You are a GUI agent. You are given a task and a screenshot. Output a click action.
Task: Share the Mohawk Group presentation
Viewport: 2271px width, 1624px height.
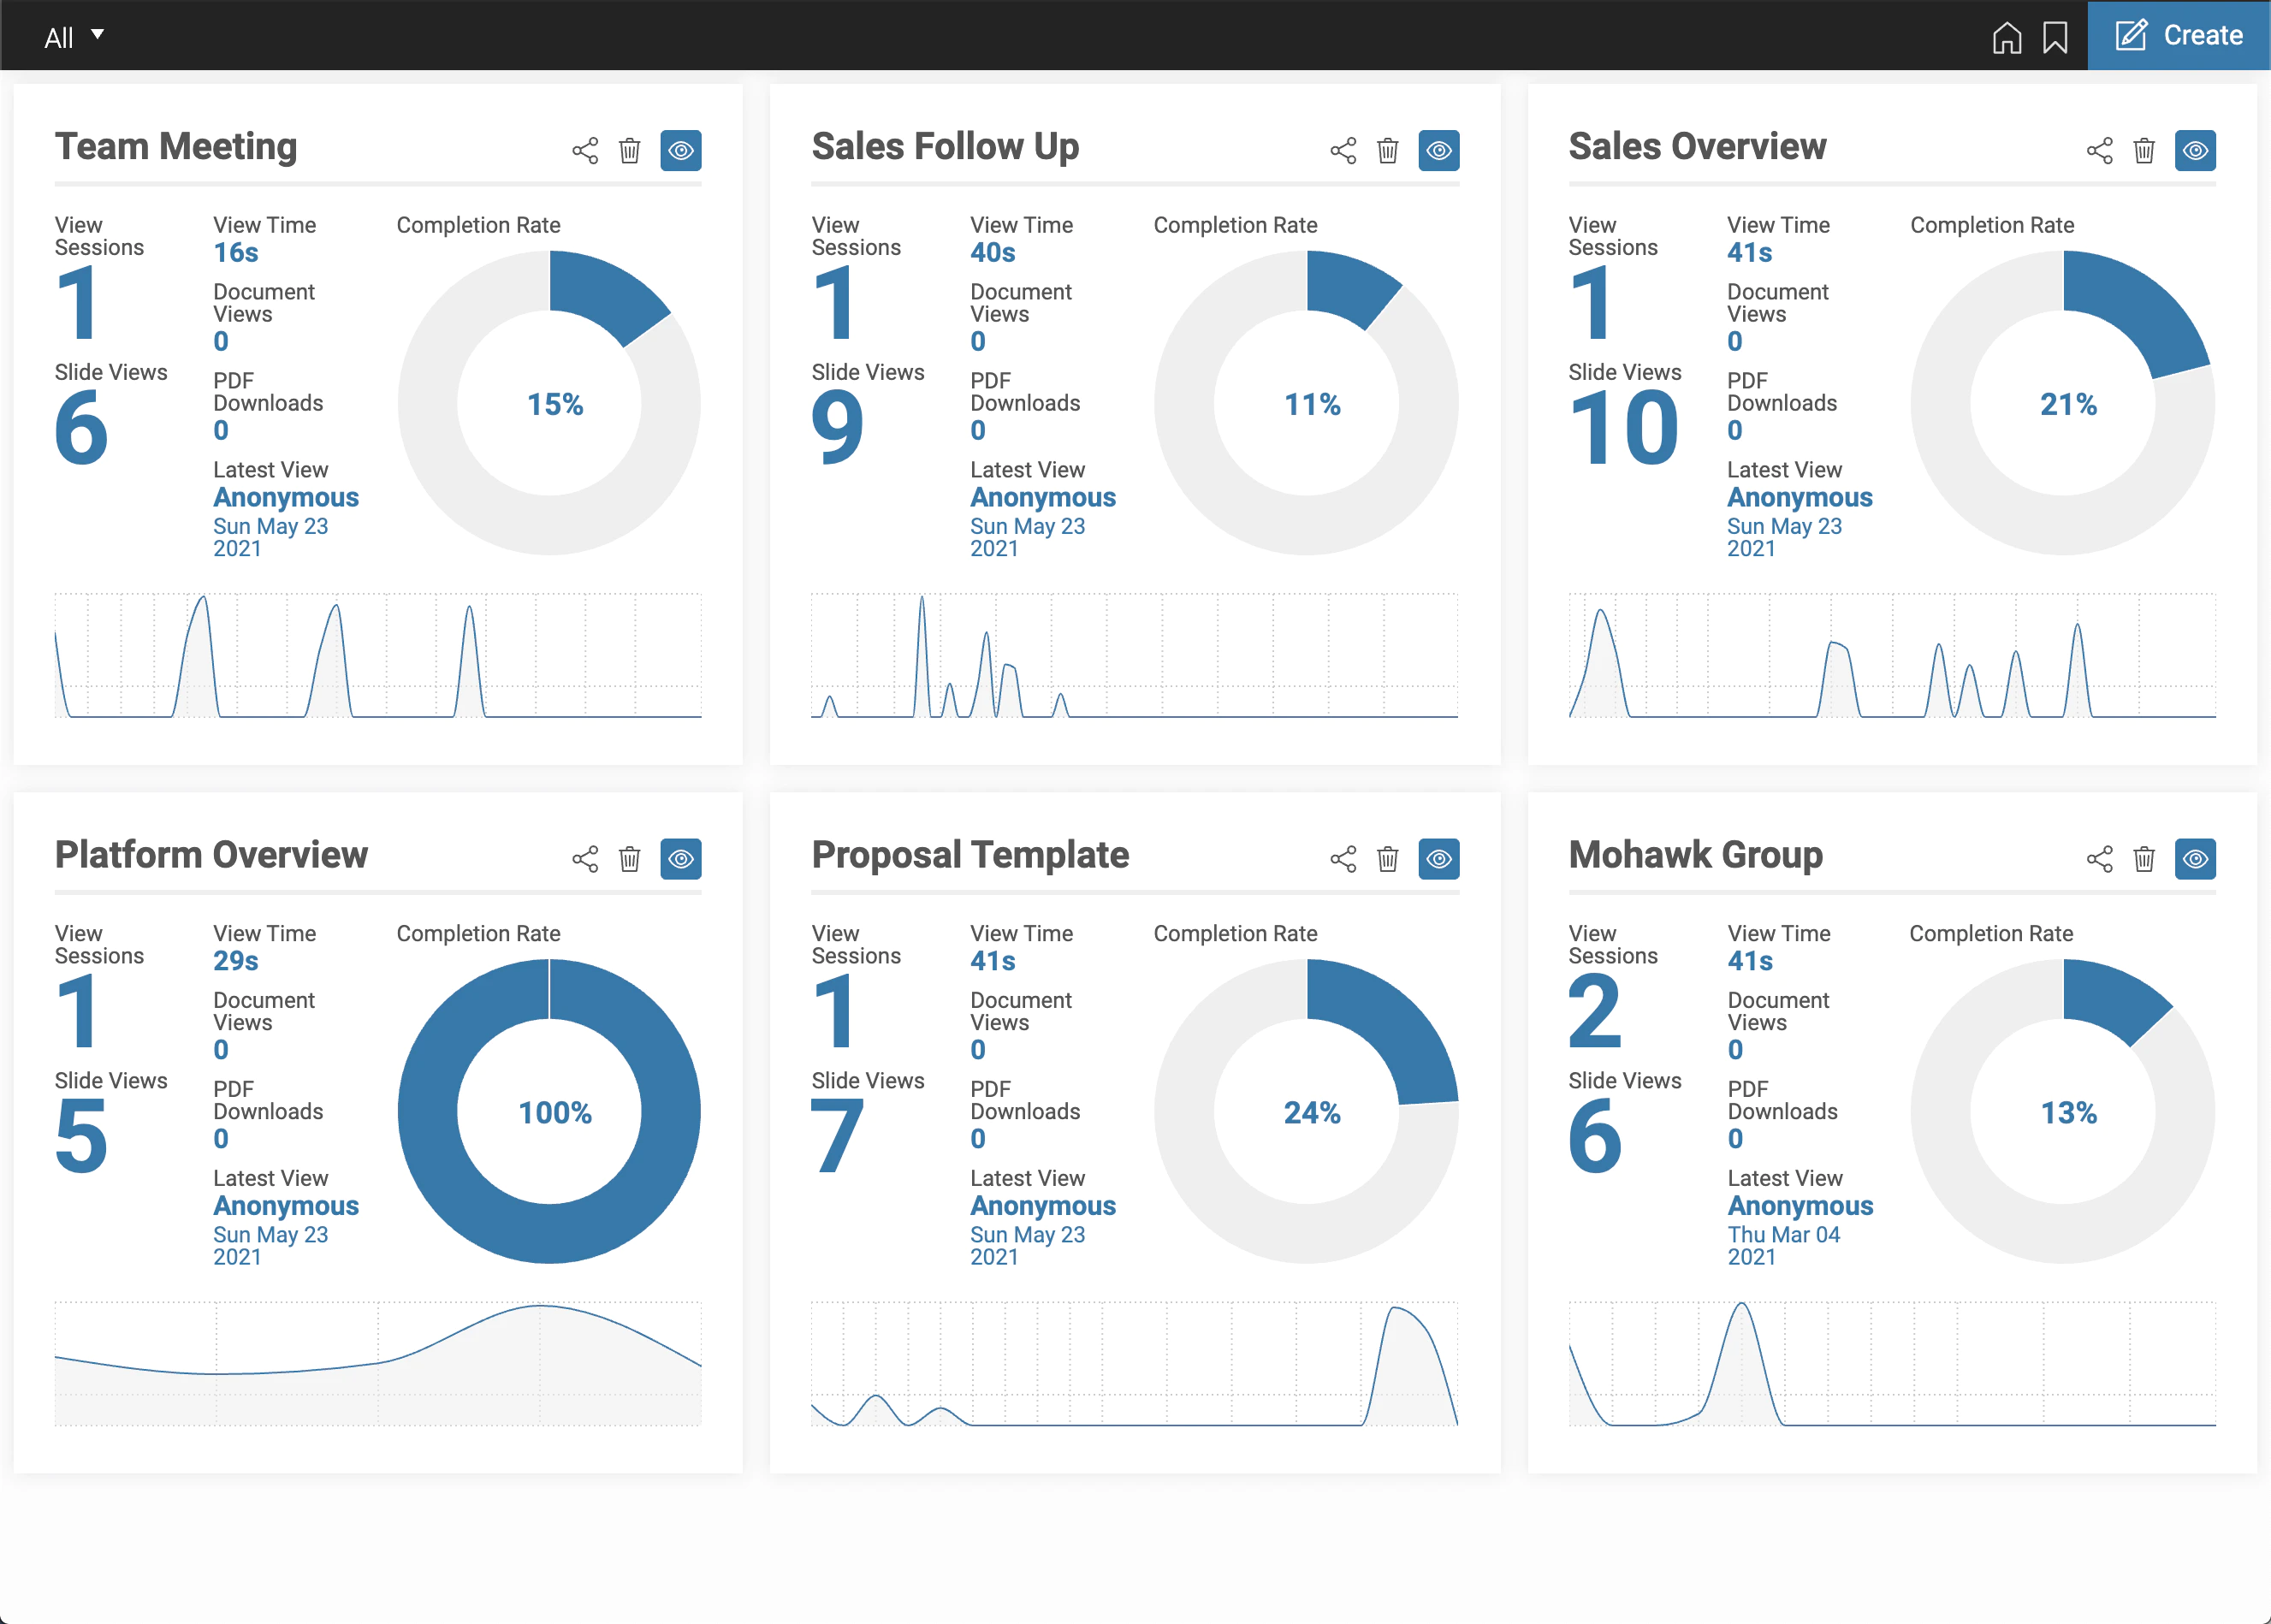(x=2099, y=859)
